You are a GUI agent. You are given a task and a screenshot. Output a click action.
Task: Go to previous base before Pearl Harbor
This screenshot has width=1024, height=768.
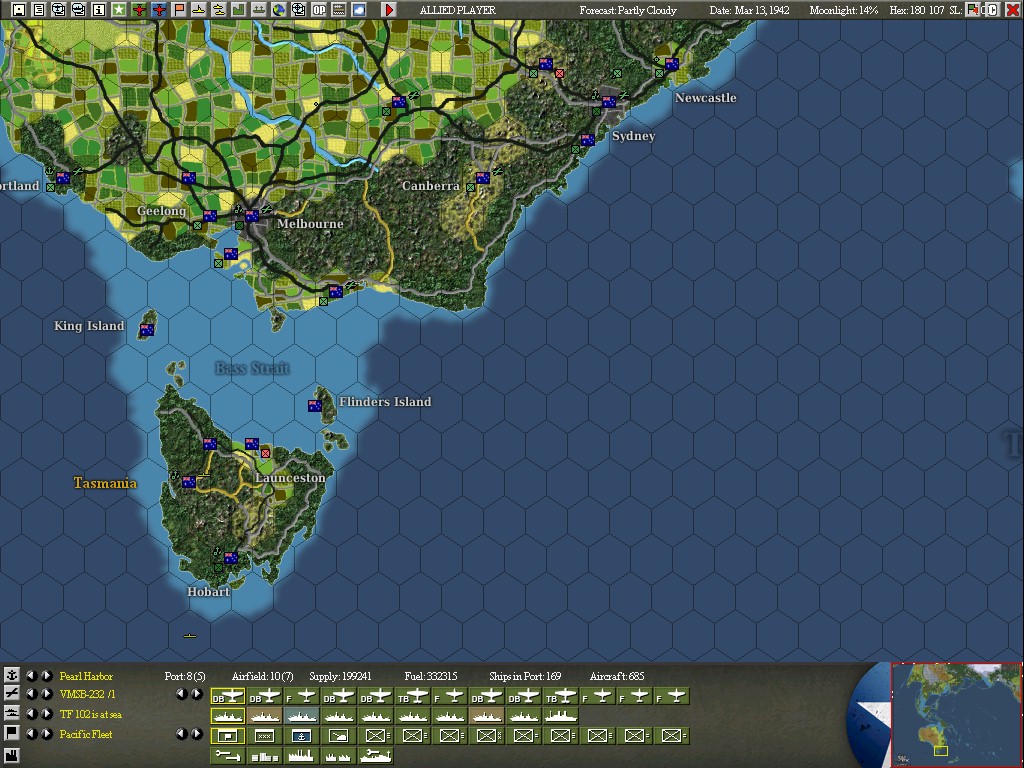pos(31,675)
